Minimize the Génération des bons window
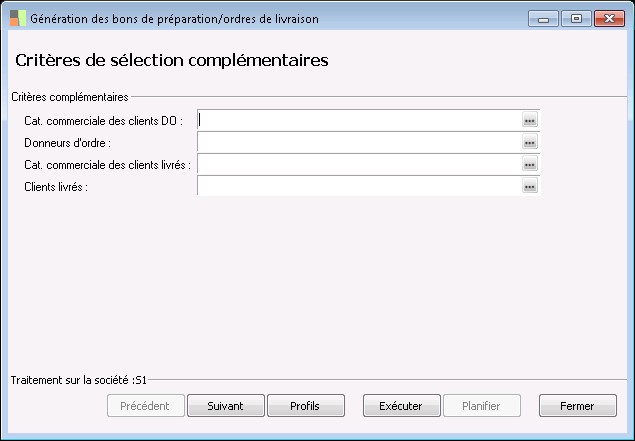635x441 pixels. 543,18
